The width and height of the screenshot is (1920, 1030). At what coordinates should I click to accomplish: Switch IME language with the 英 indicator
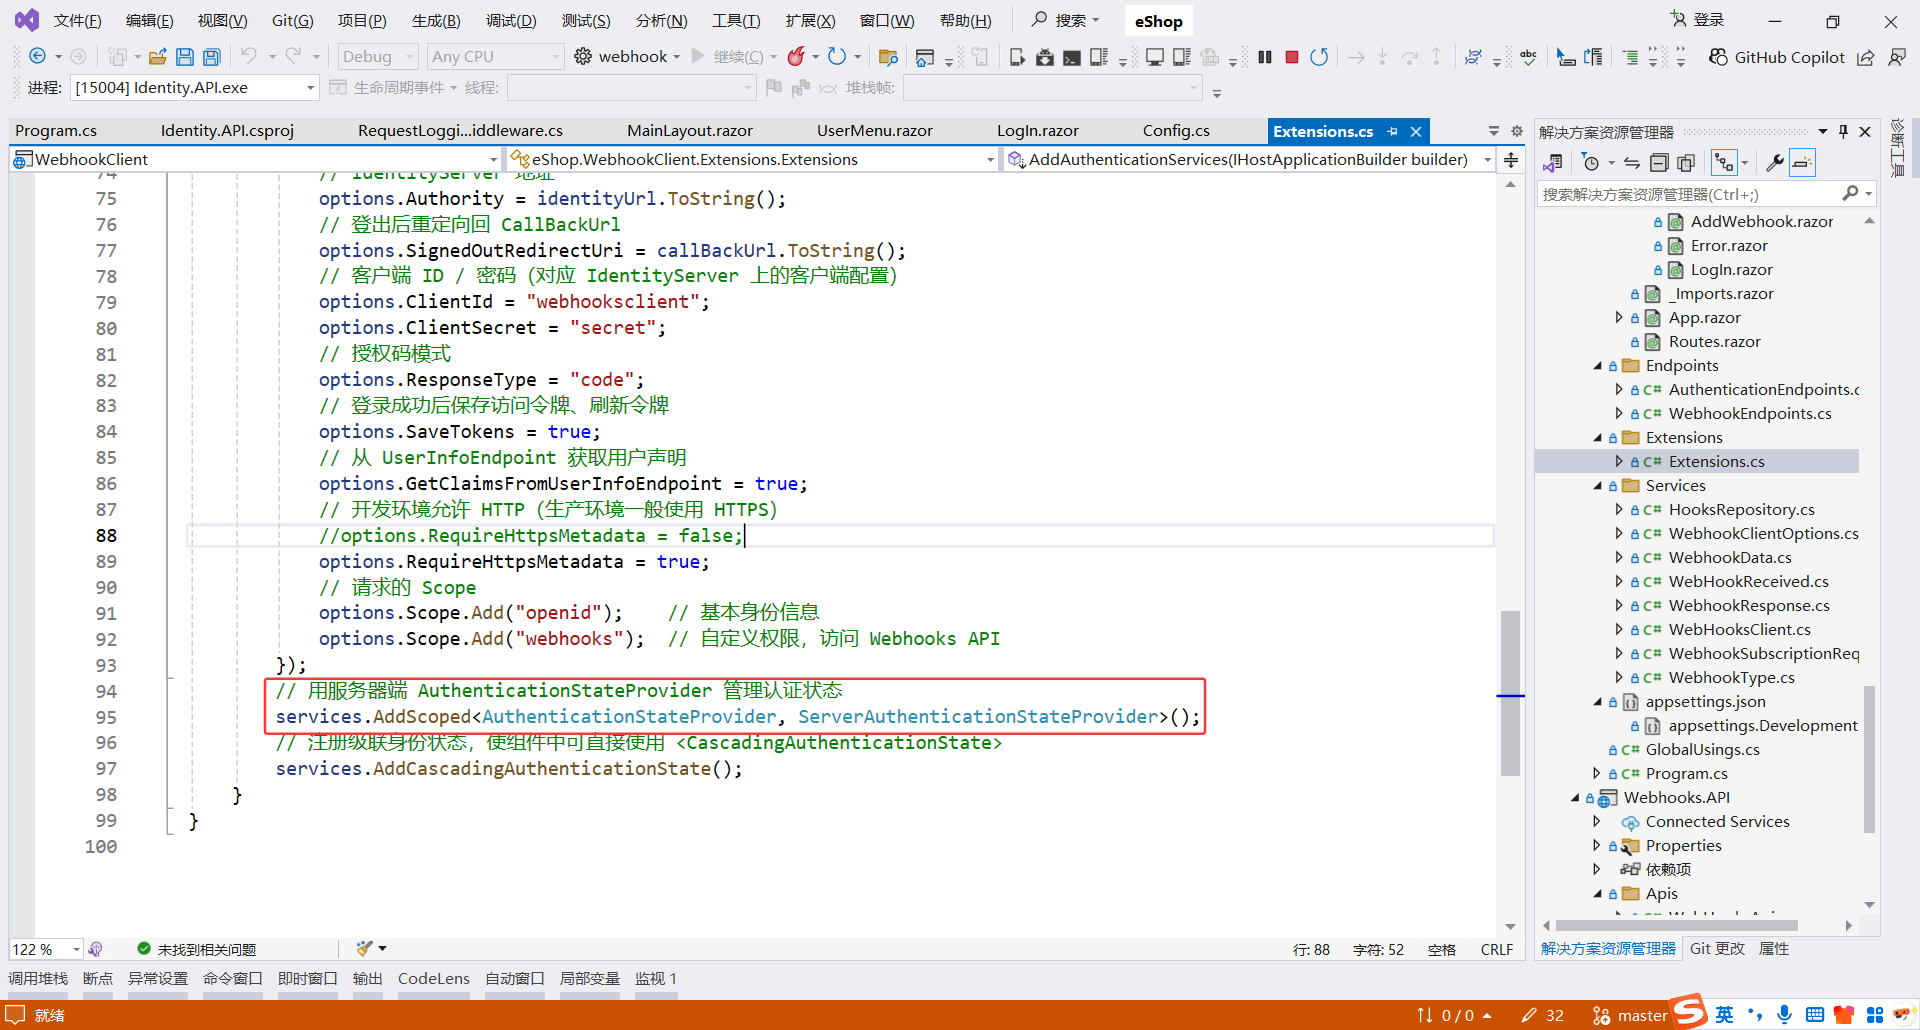[x=1725, y=1015]
